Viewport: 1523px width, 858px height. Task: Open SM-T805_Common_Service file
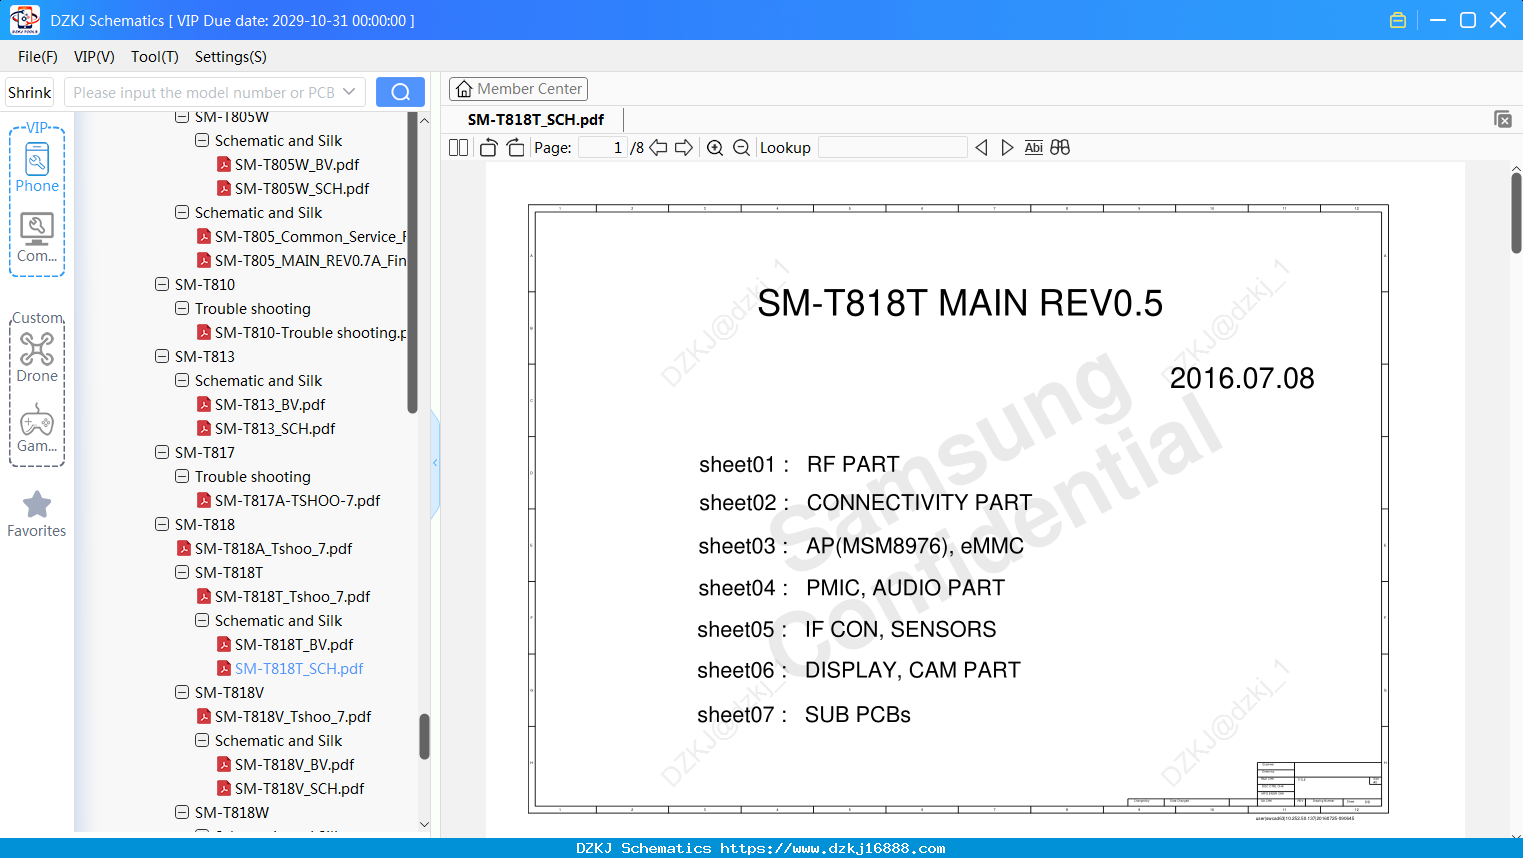[x=310, y=236]
